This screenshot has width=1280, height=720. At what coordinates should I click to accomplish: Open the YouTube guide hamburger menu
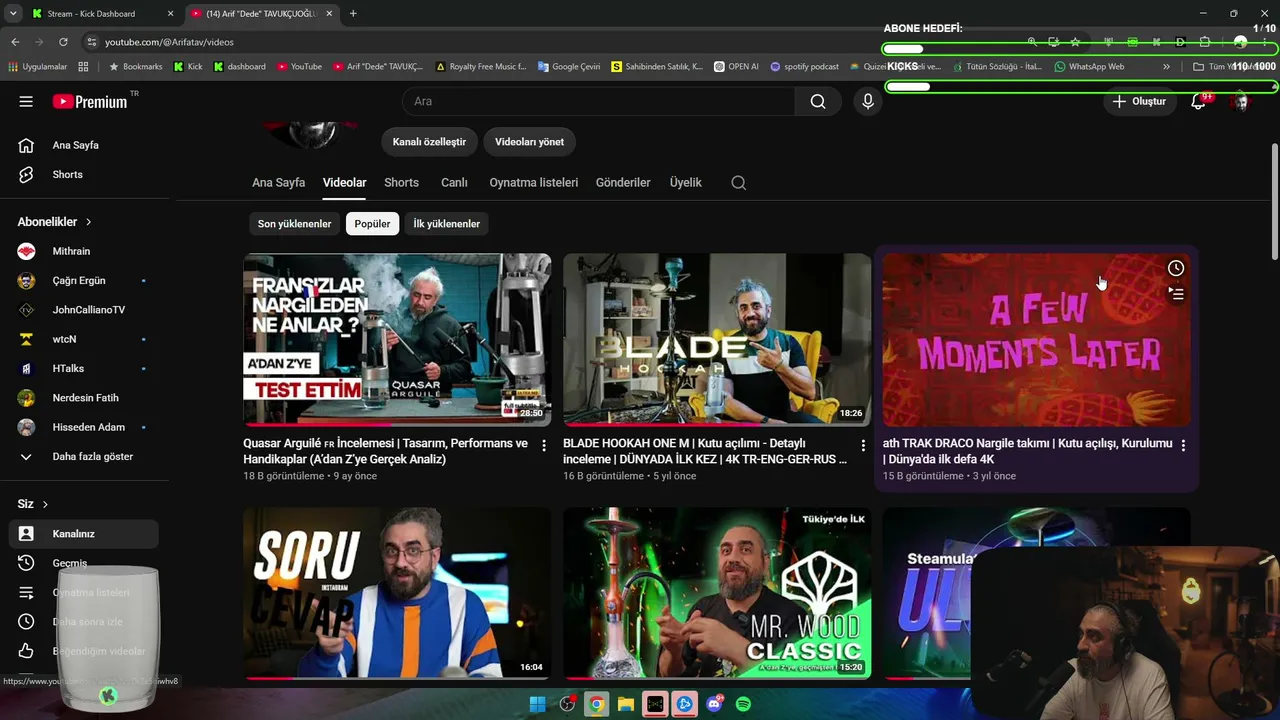click(x=26, y=101)
